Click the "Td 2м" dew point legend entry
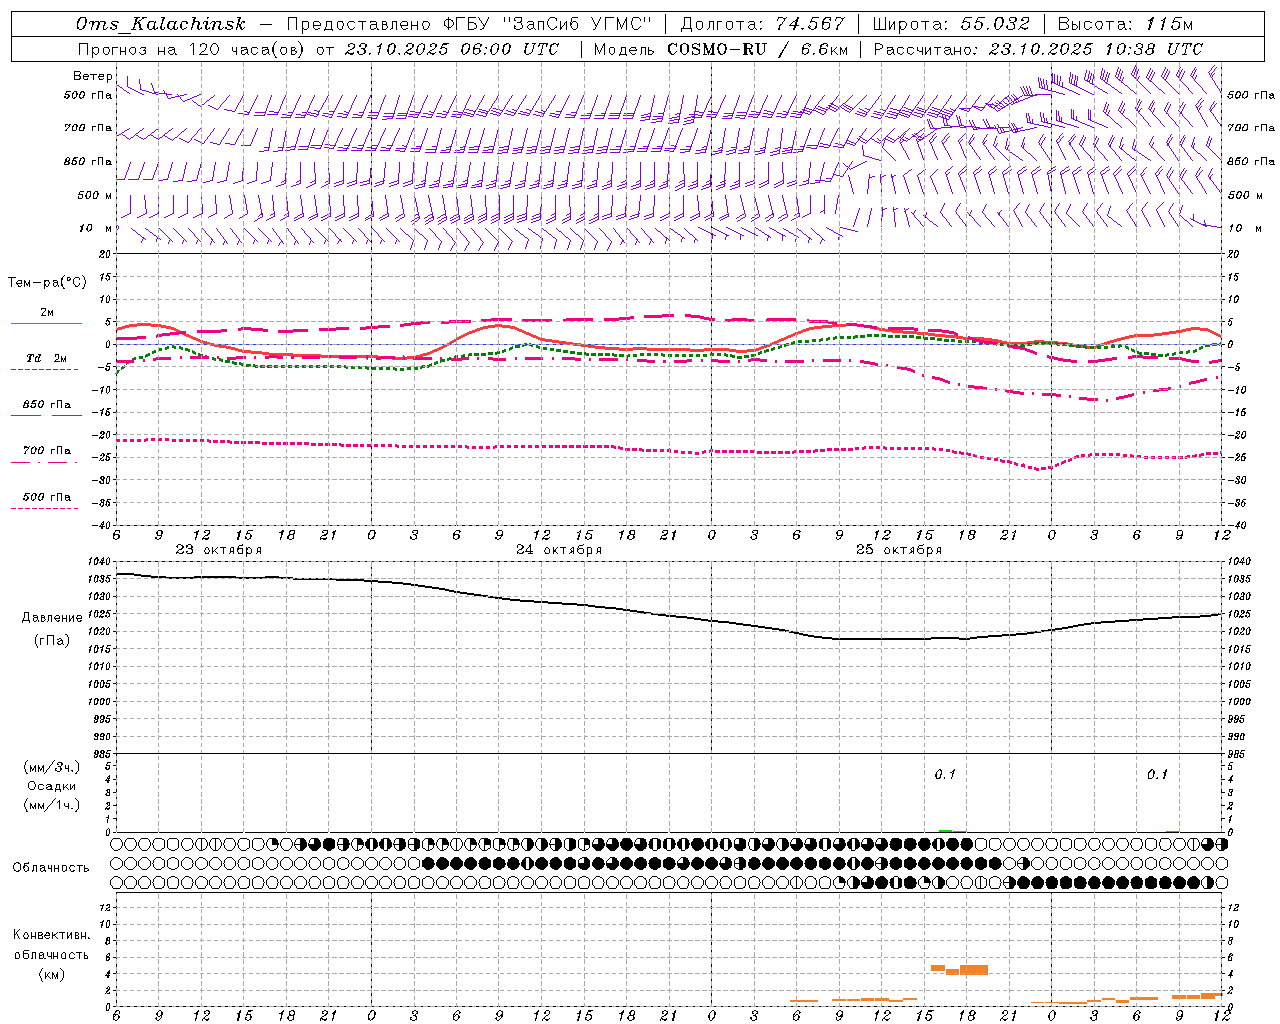The height and width of the screenshot is (1024, 1280). [x=46, y=358]
